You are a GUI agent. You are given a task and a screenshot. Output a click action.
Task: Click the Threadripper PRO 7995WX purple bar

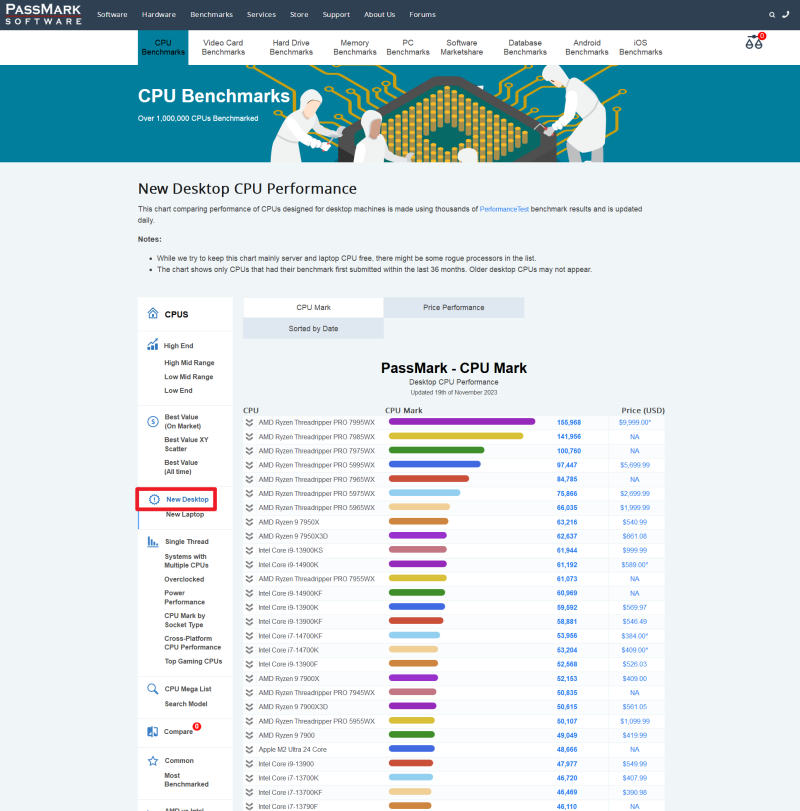pos(462,422)
